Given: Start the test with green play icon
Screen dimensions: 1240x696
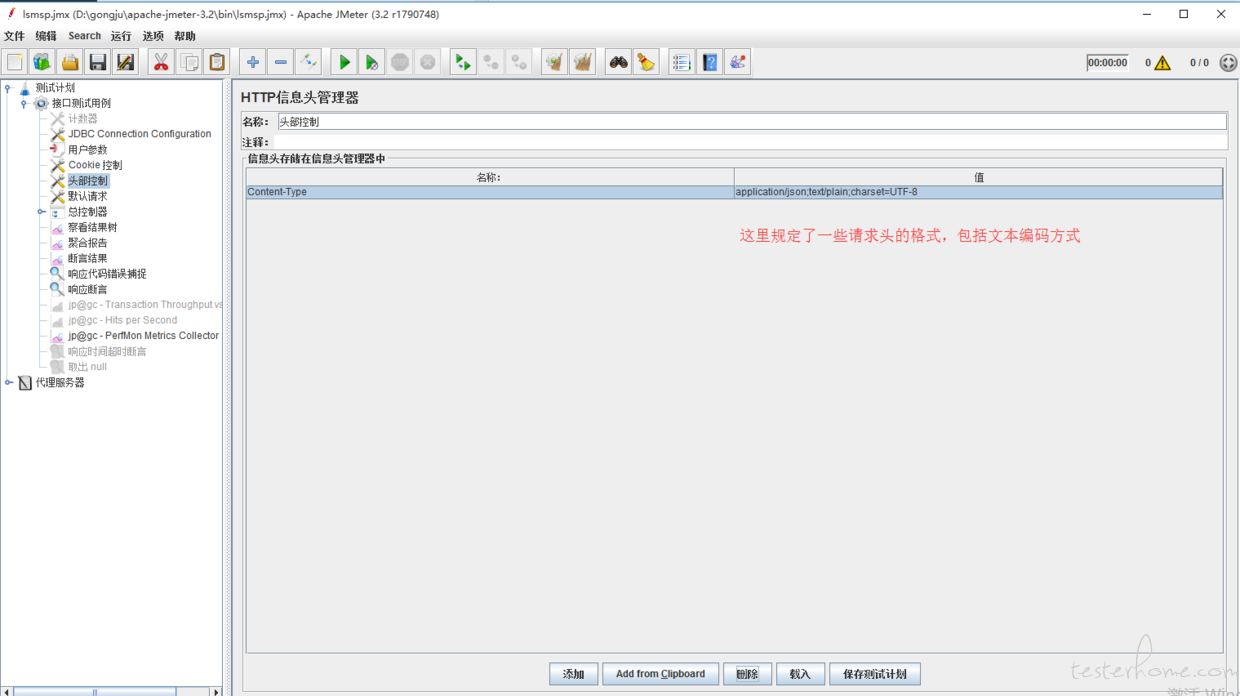Looking at the screenshot, I should 344,62.
